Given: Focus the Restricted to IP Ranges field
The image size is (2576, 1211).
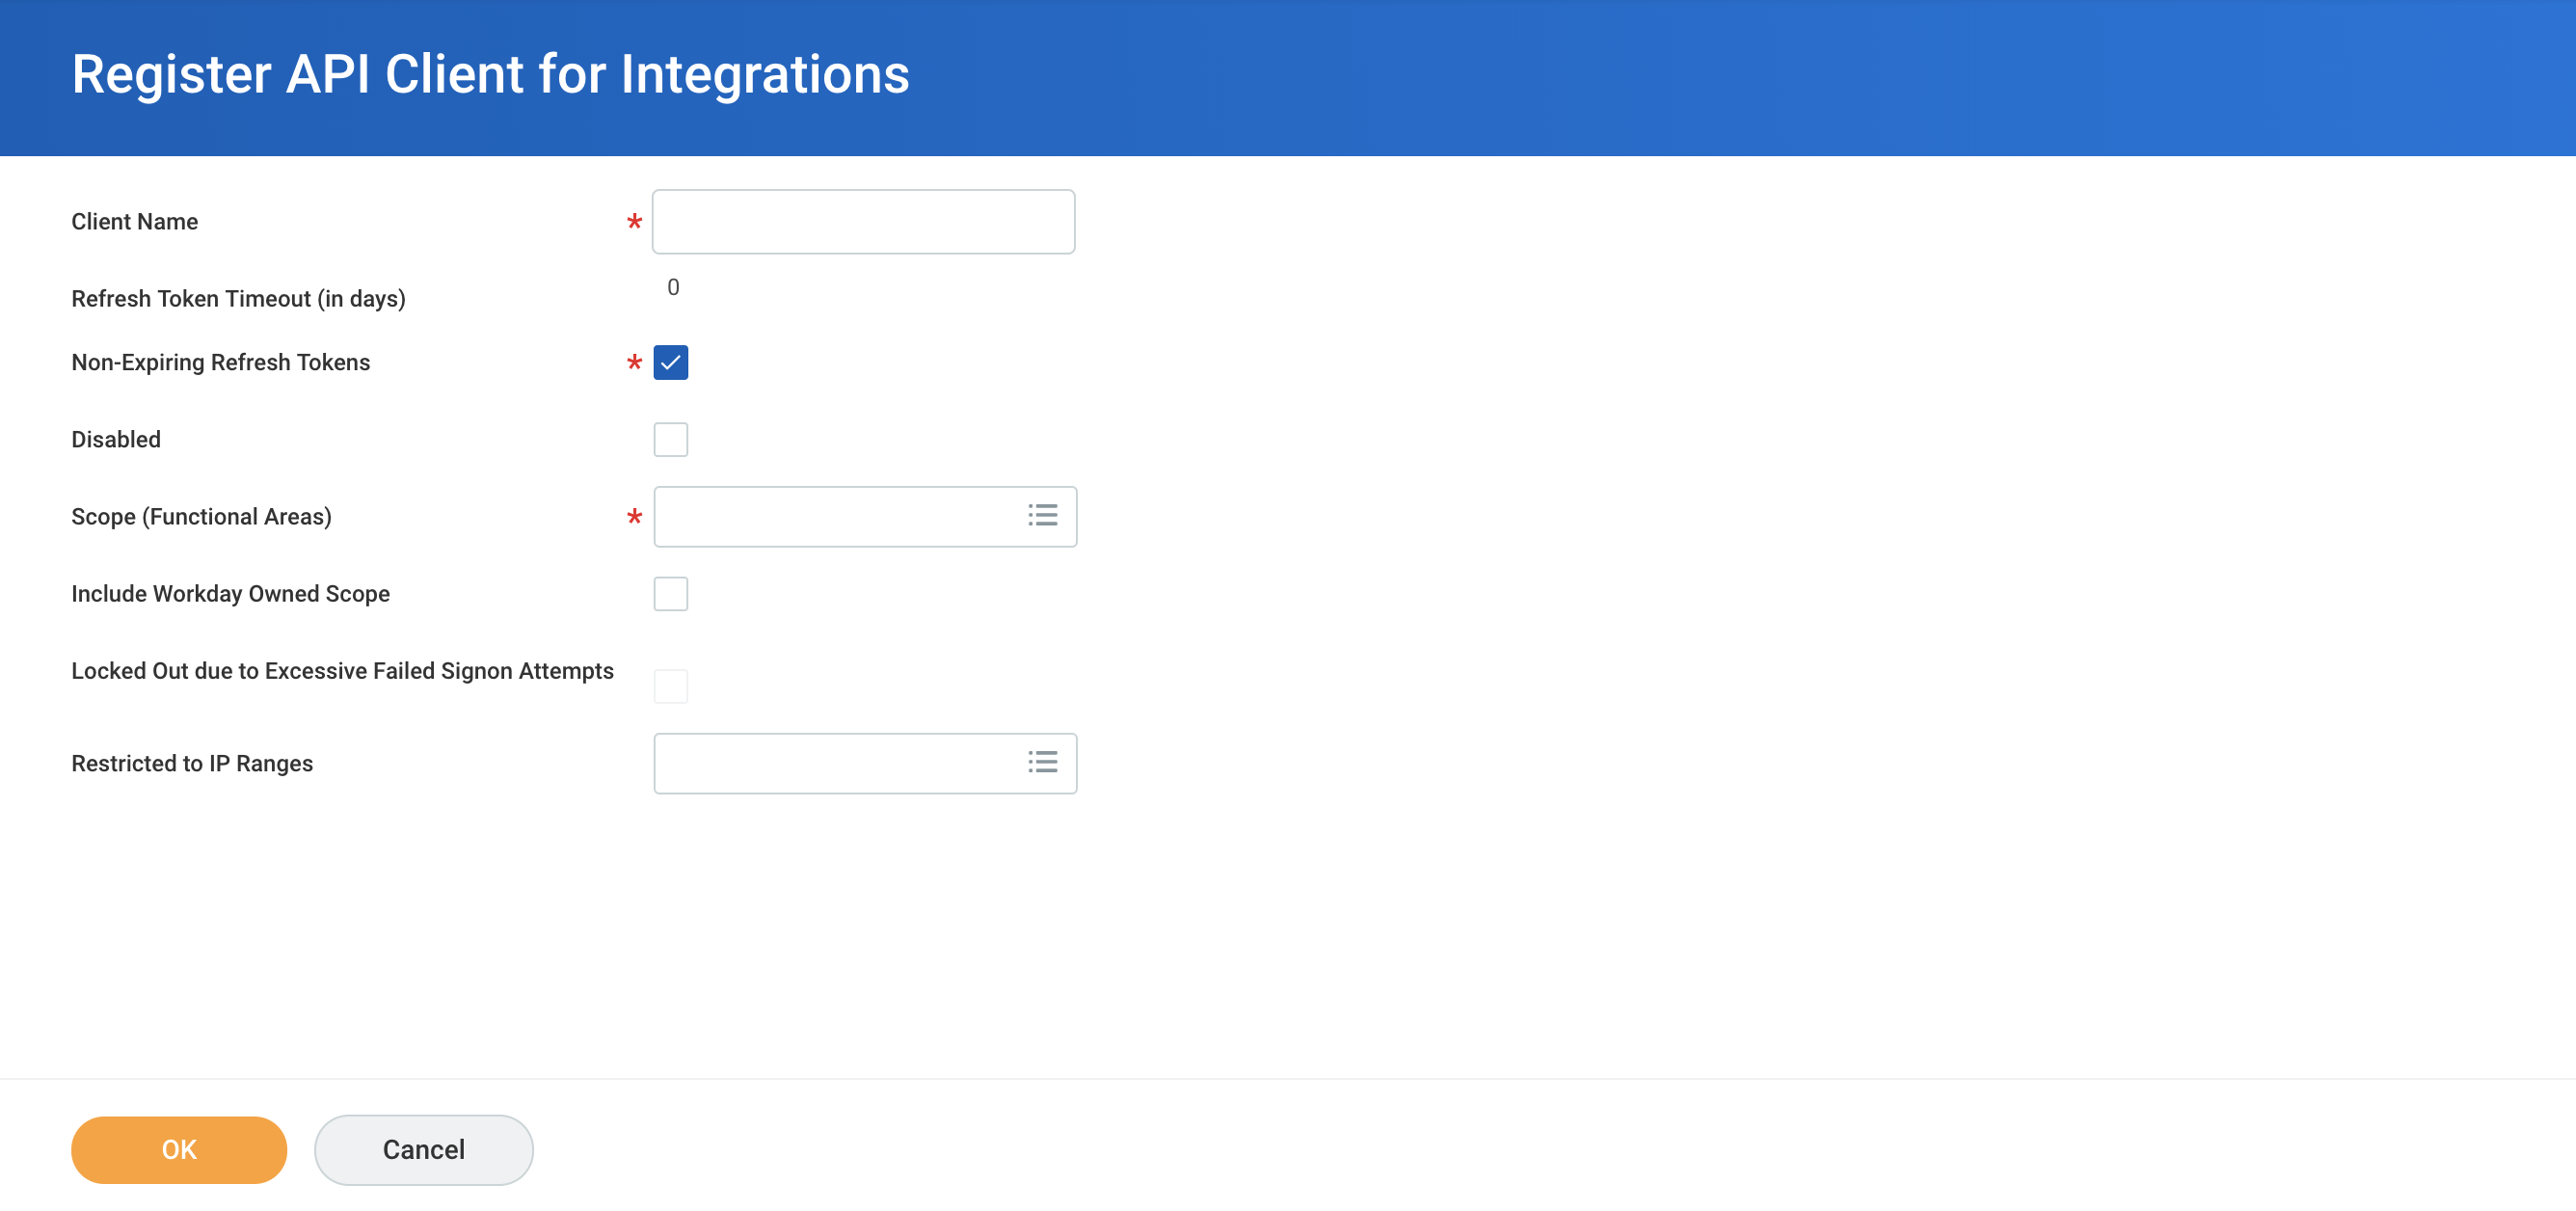Looking at the screenshot, I should (835, 764).
